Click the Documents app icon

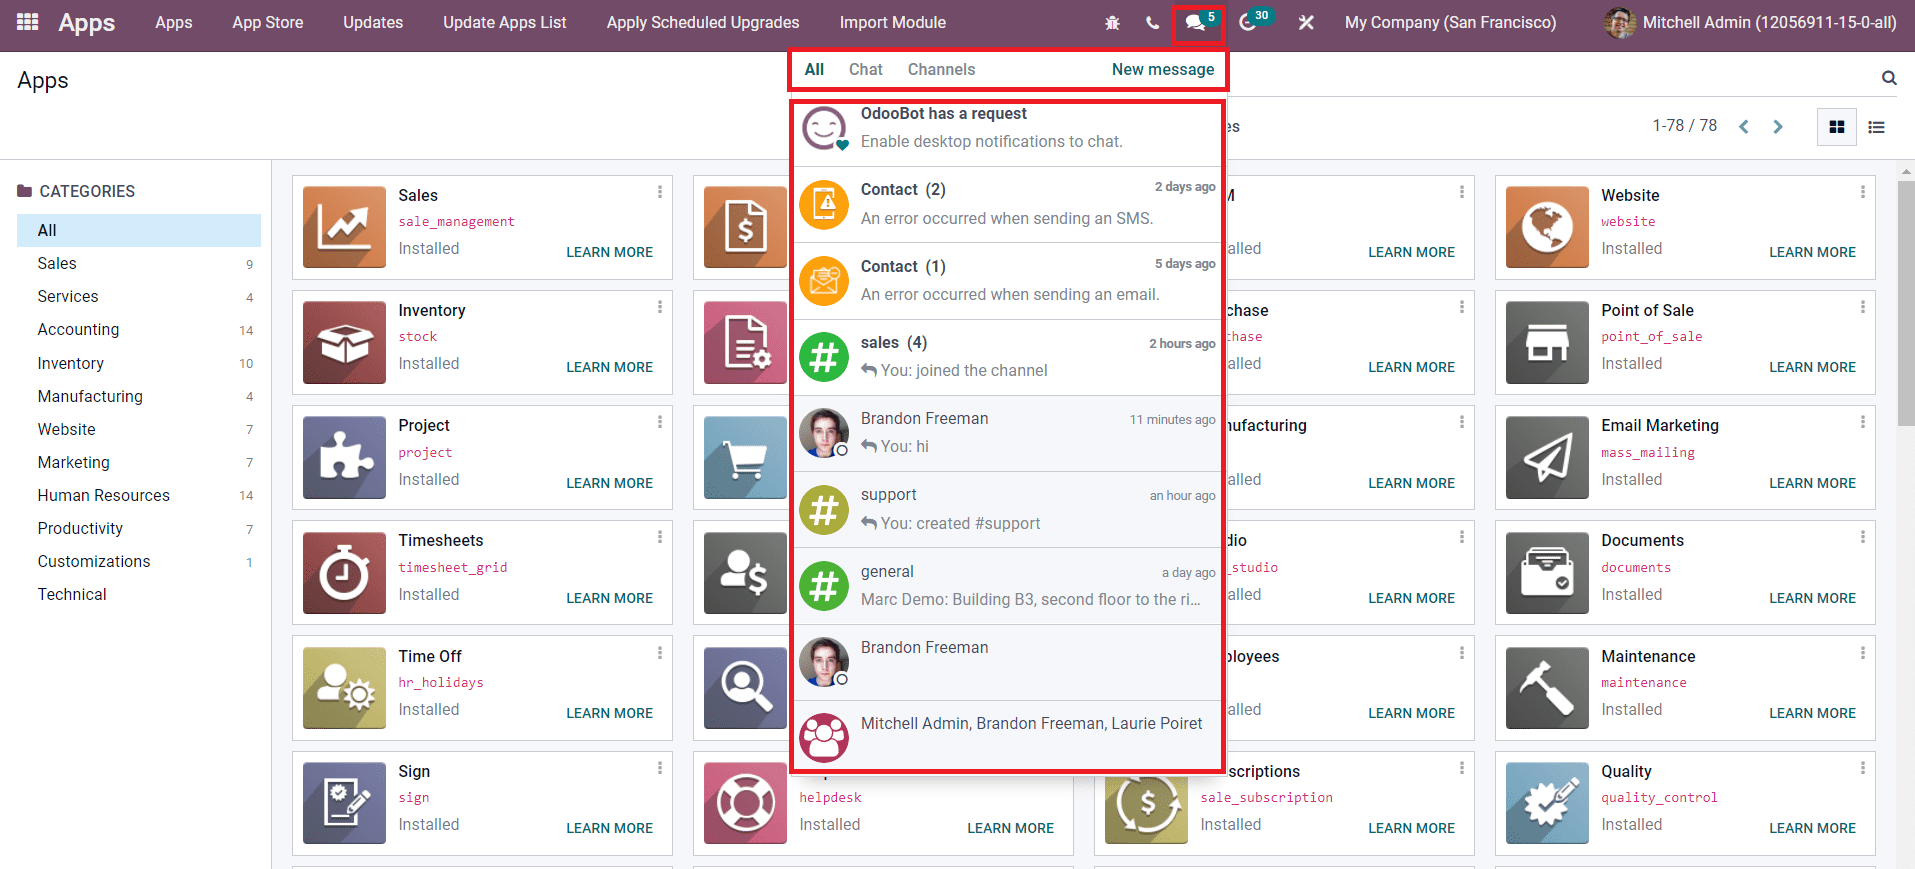click(1547, 573)
